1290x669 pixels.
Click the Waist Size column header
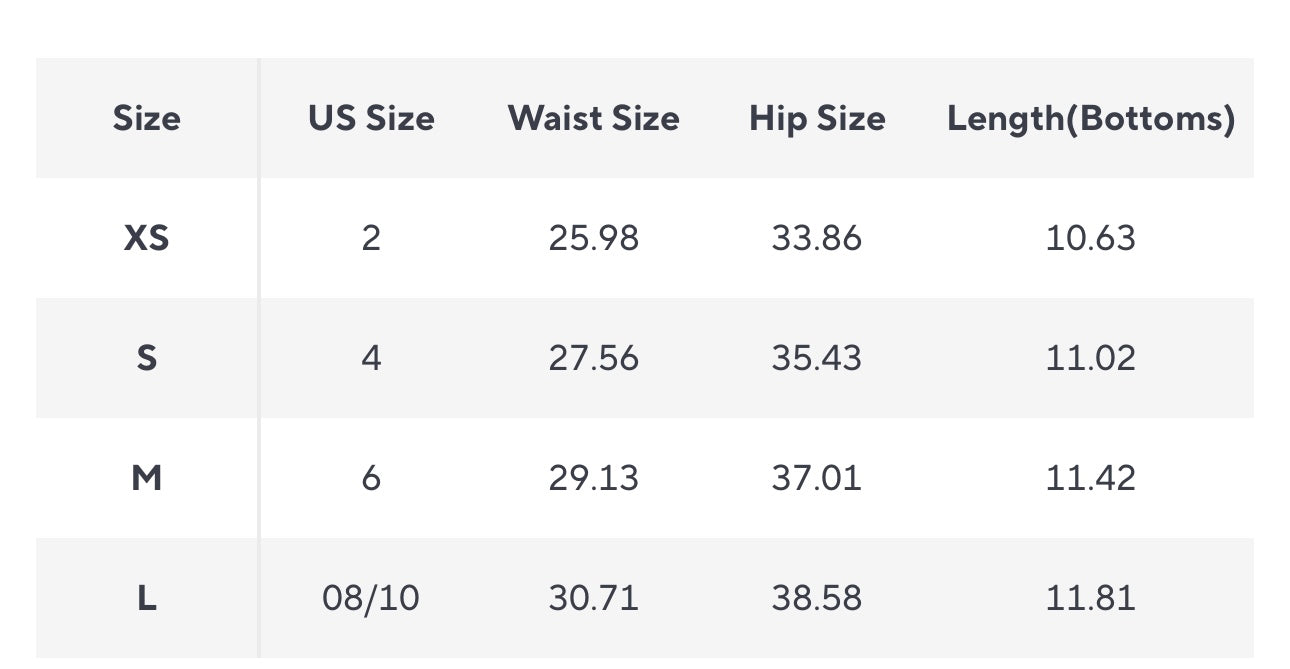[593, 118]
